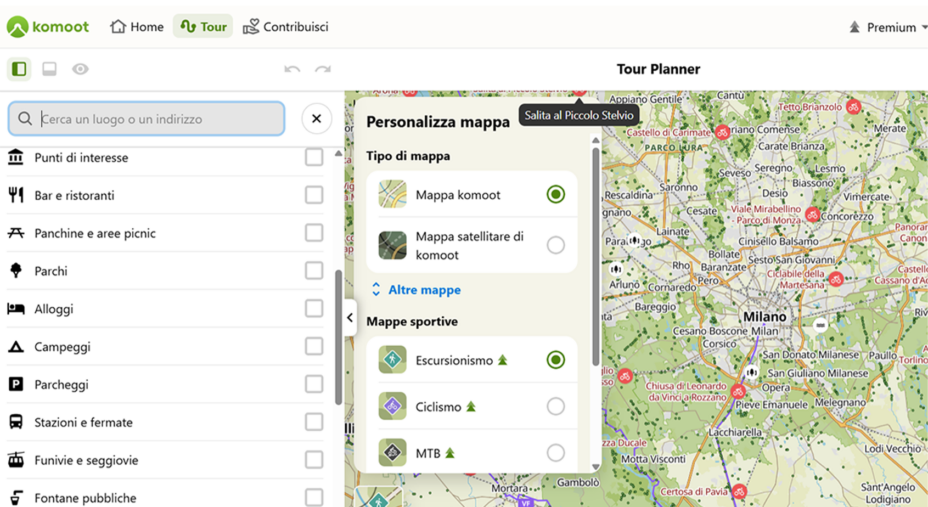Click the picnic table icon

tap(16, 233)
